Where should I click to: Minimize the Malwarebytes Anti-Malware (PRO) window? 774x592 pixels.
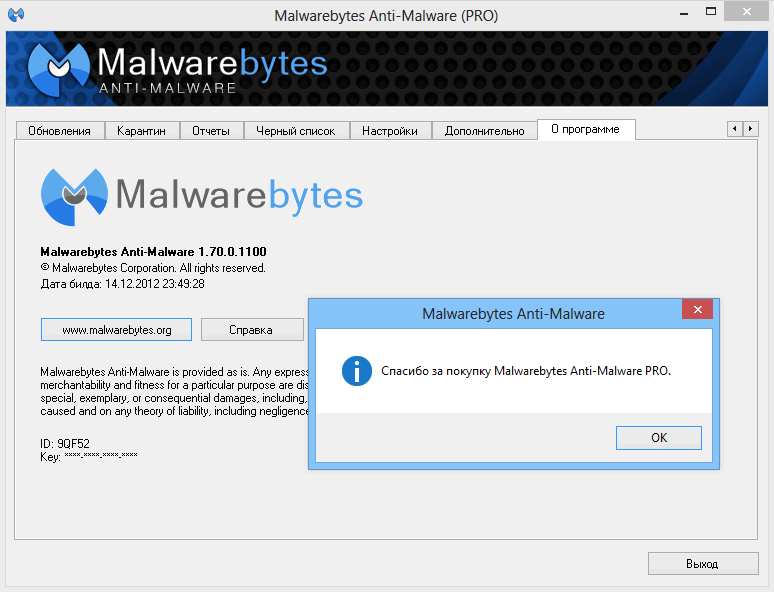tap(682, 13)
